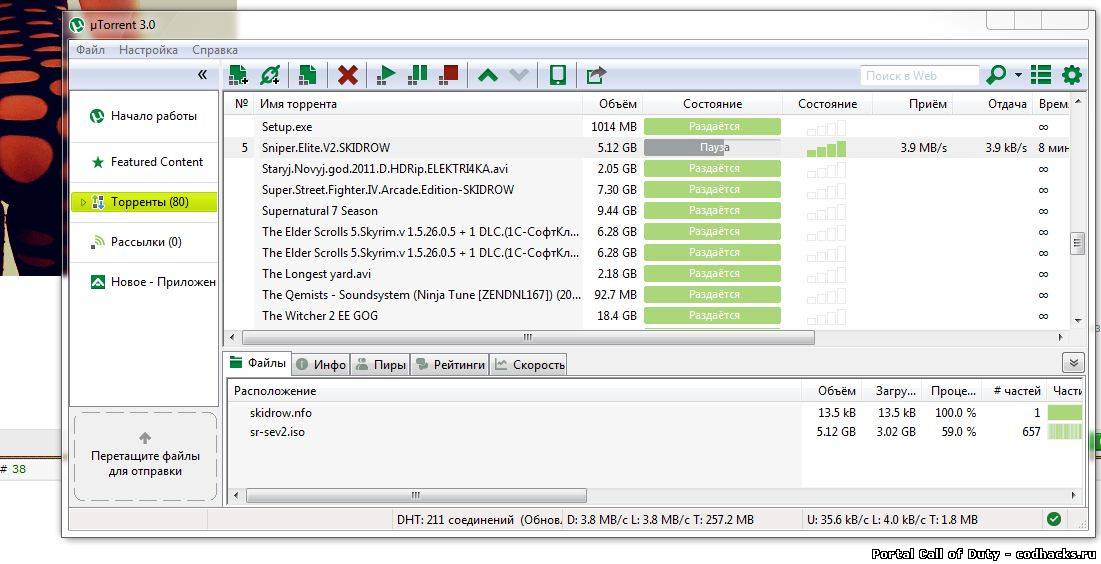
Task: Switch to the Рейтинги tab
Action: (450, 365)
